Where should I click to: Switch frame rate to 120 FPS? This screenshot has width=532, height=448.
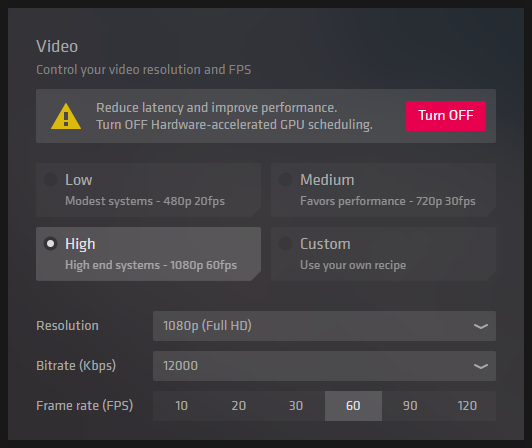tap(467, 406)
